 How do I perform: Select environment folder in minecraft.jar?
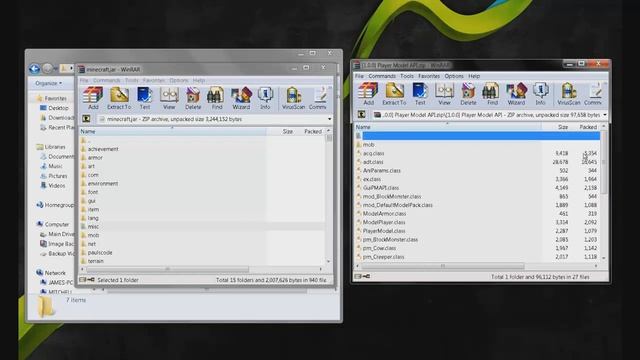click(x=103, y=183)
